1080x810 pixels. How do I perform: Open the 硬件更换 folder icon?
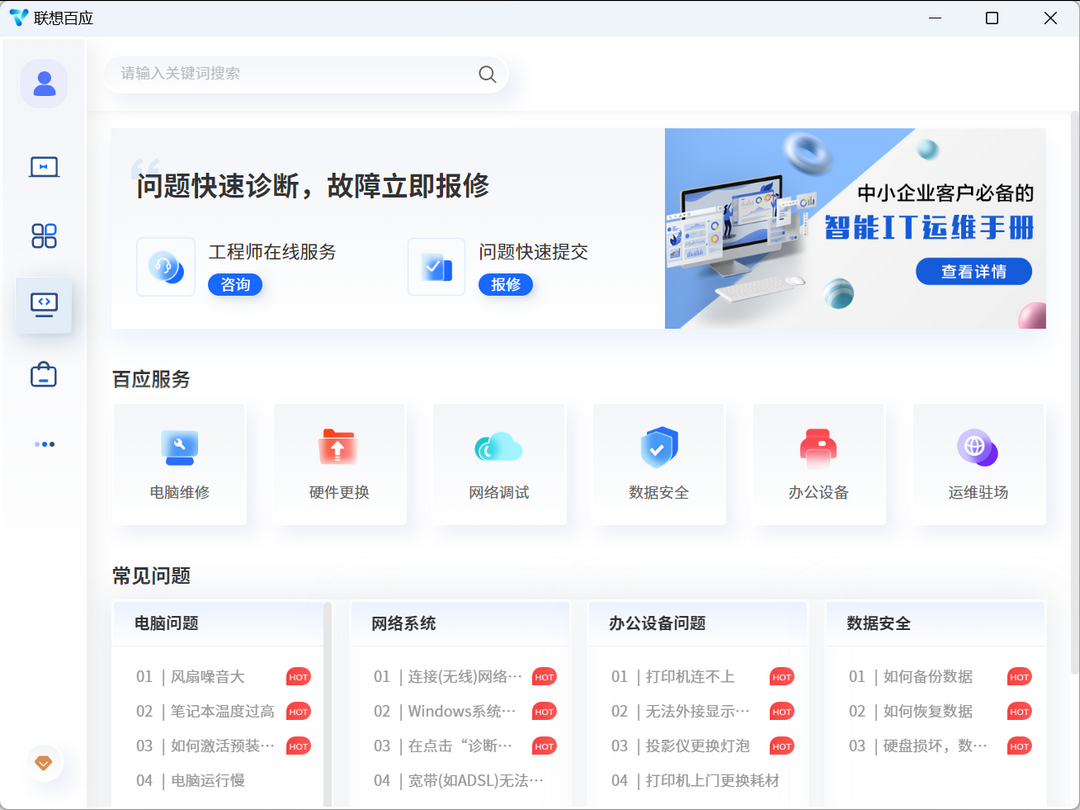click(338, 446)
